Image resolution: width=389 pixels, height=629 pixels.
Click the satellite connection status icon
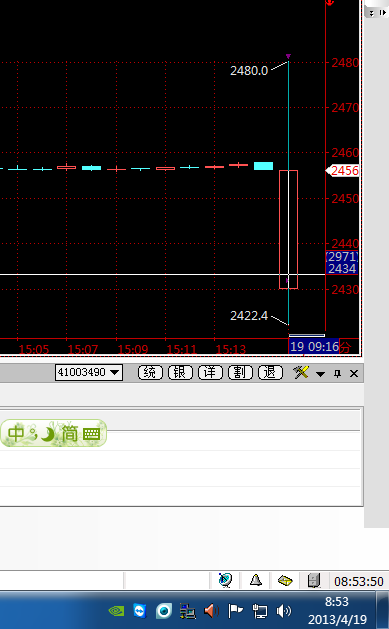tap(225, 580)
